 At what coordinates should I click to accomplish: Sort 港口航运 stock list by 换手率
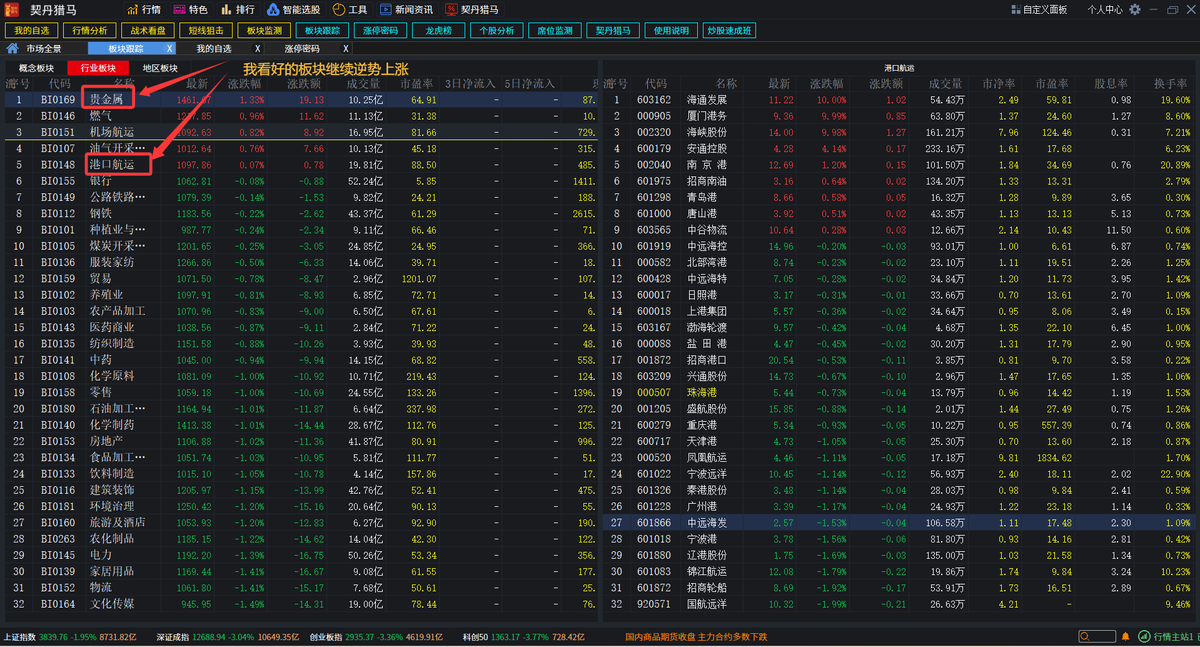[x=1172, y=84]
